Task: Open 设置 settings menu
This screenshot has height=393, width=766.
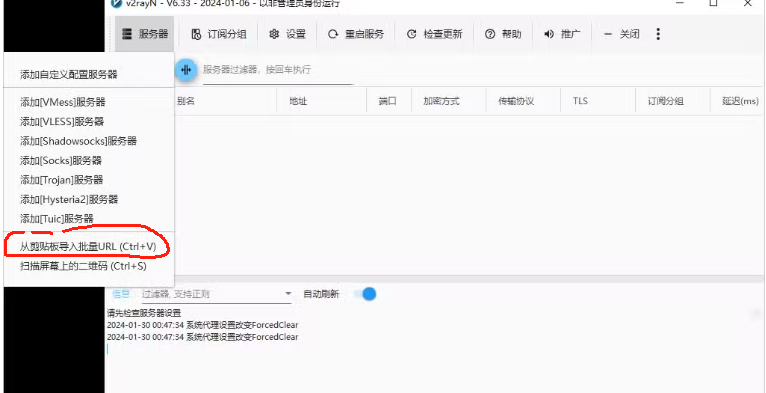Action: (x=288, y=34)
